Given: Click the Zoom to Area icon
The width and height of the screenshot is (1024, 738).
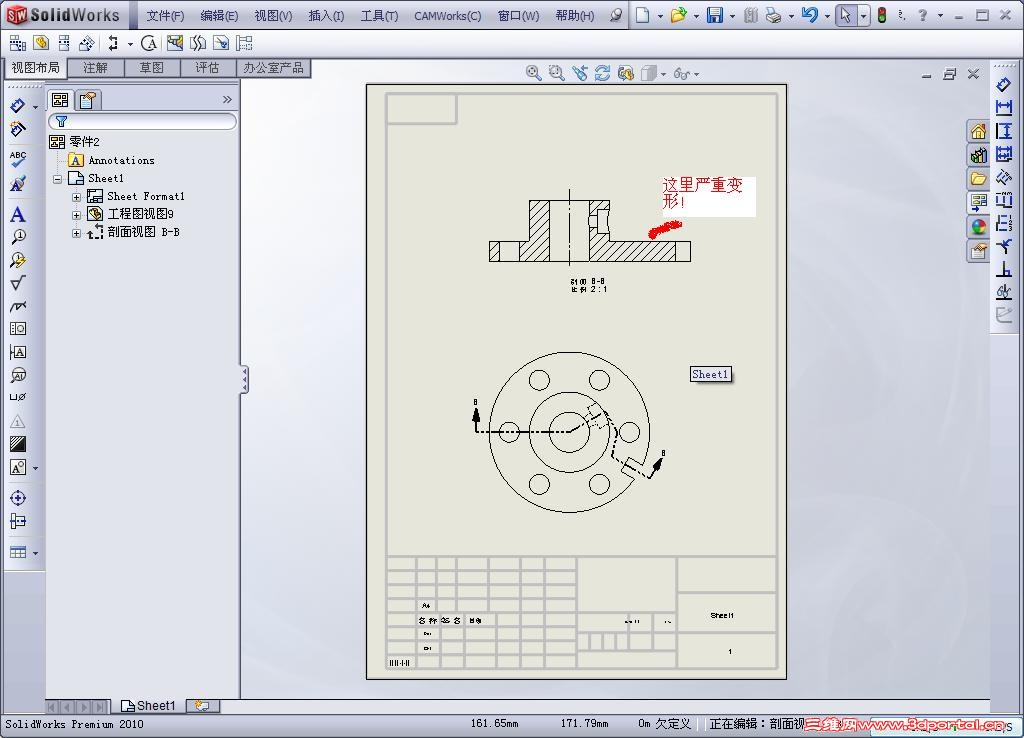Looking at the screenshot, I should 556,73.
